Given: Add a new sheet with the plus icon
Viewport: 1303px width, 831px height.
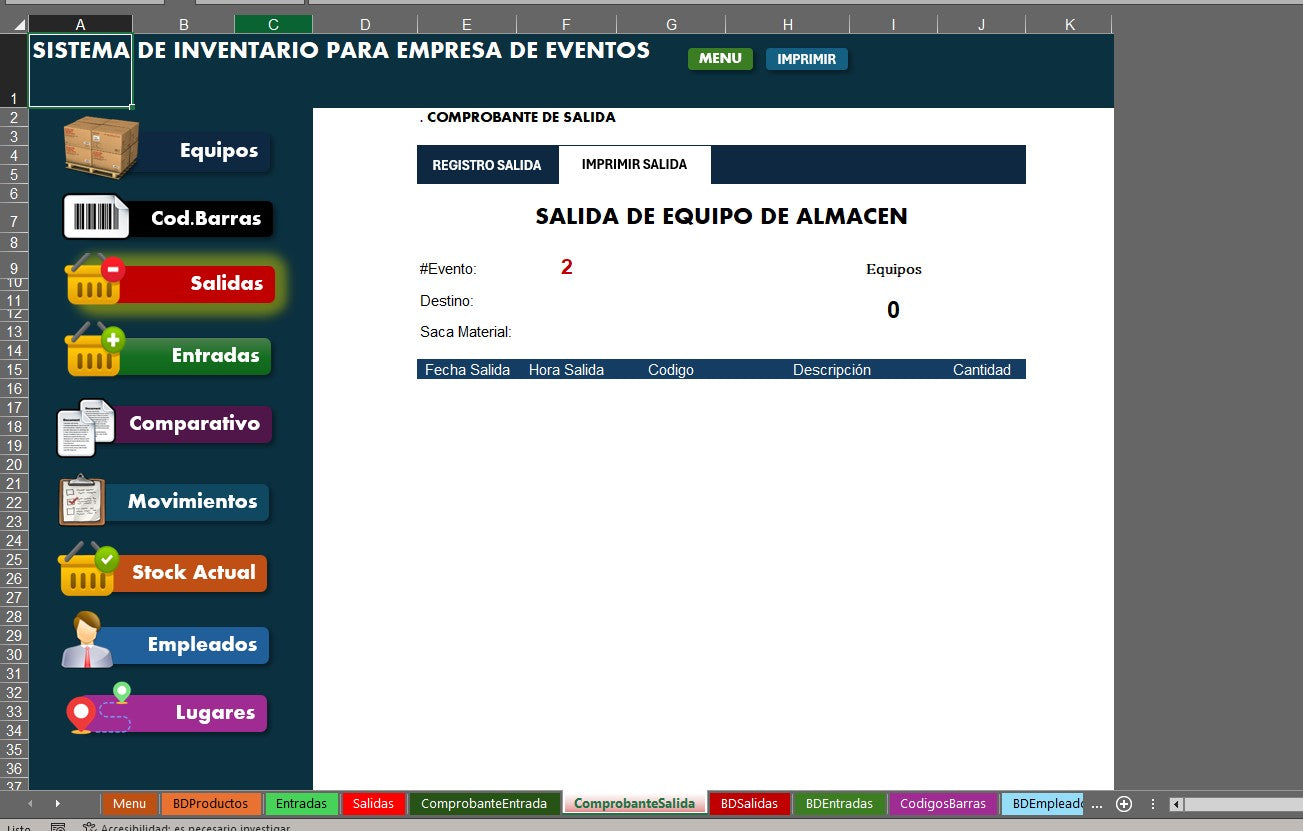Looking at the screenshot, I should (1124, 804).
